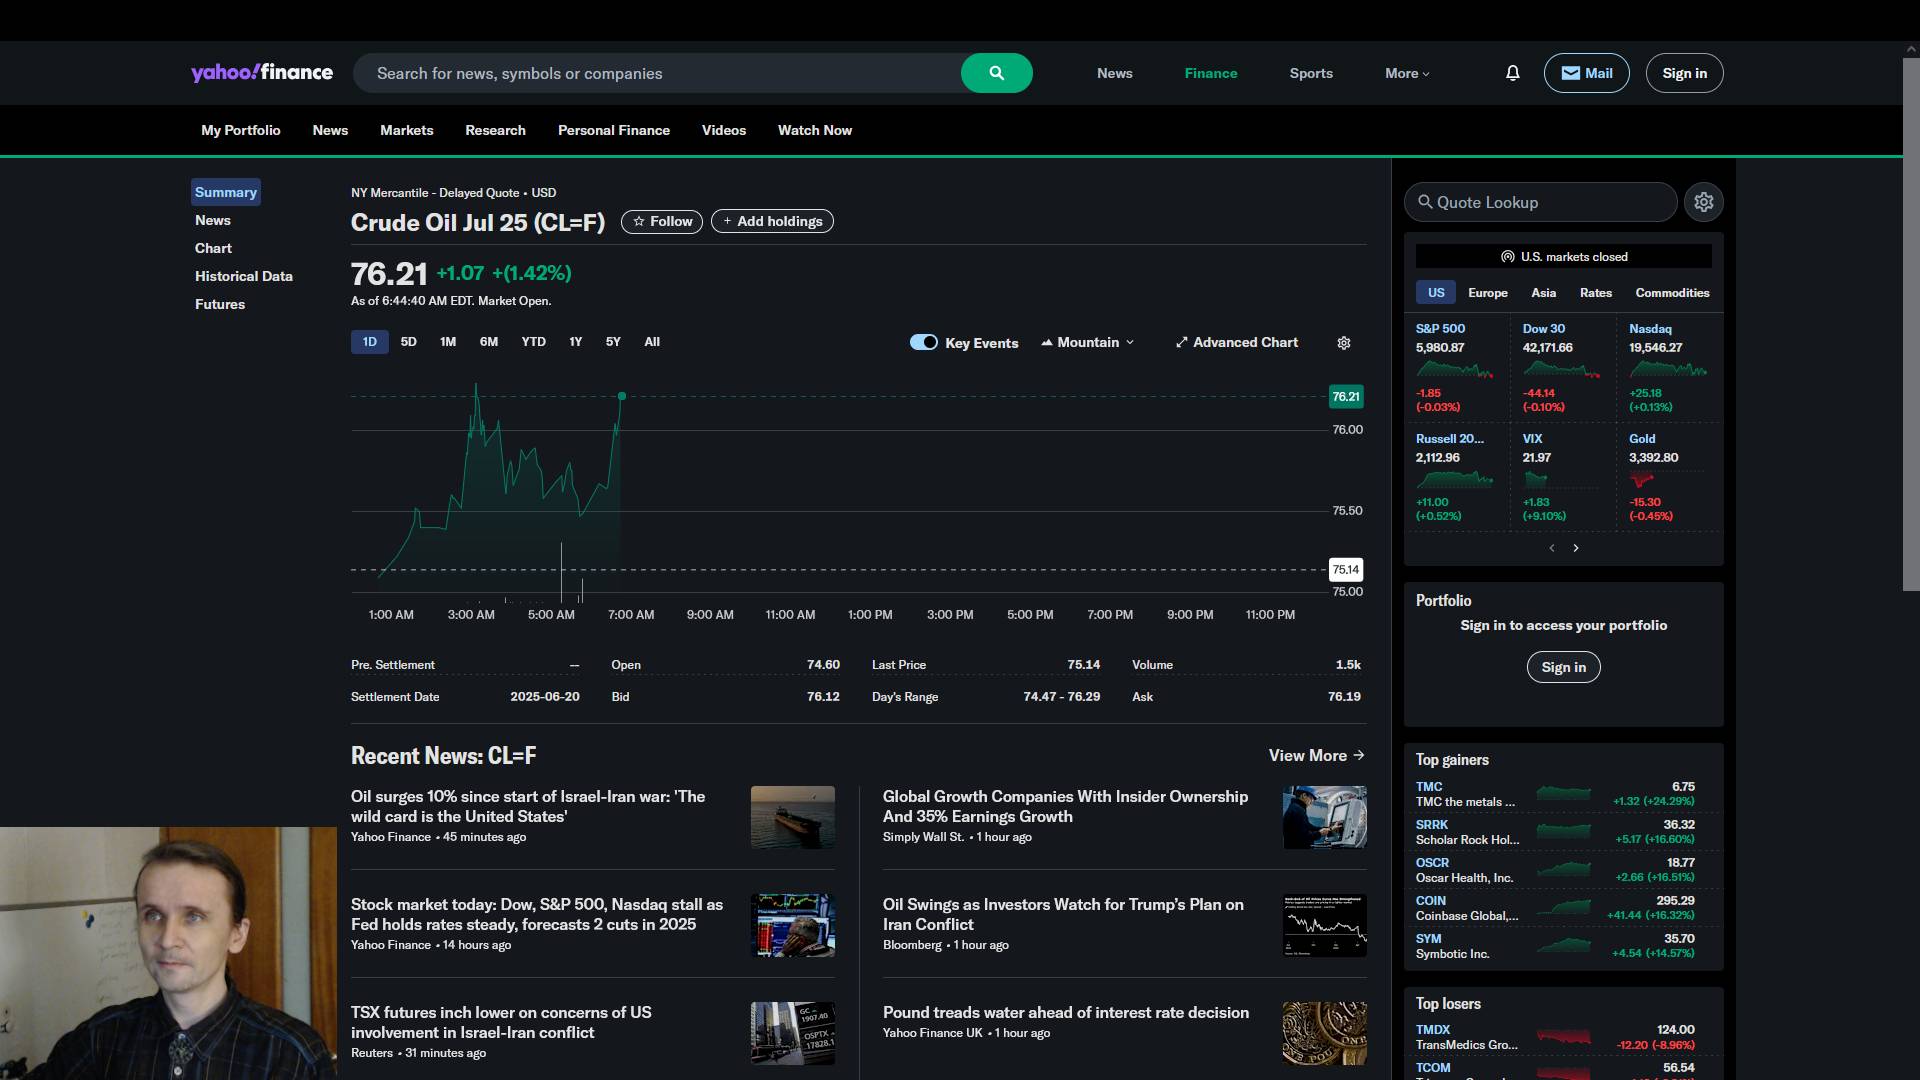Click the Mail envelope button

point(1586,73)
